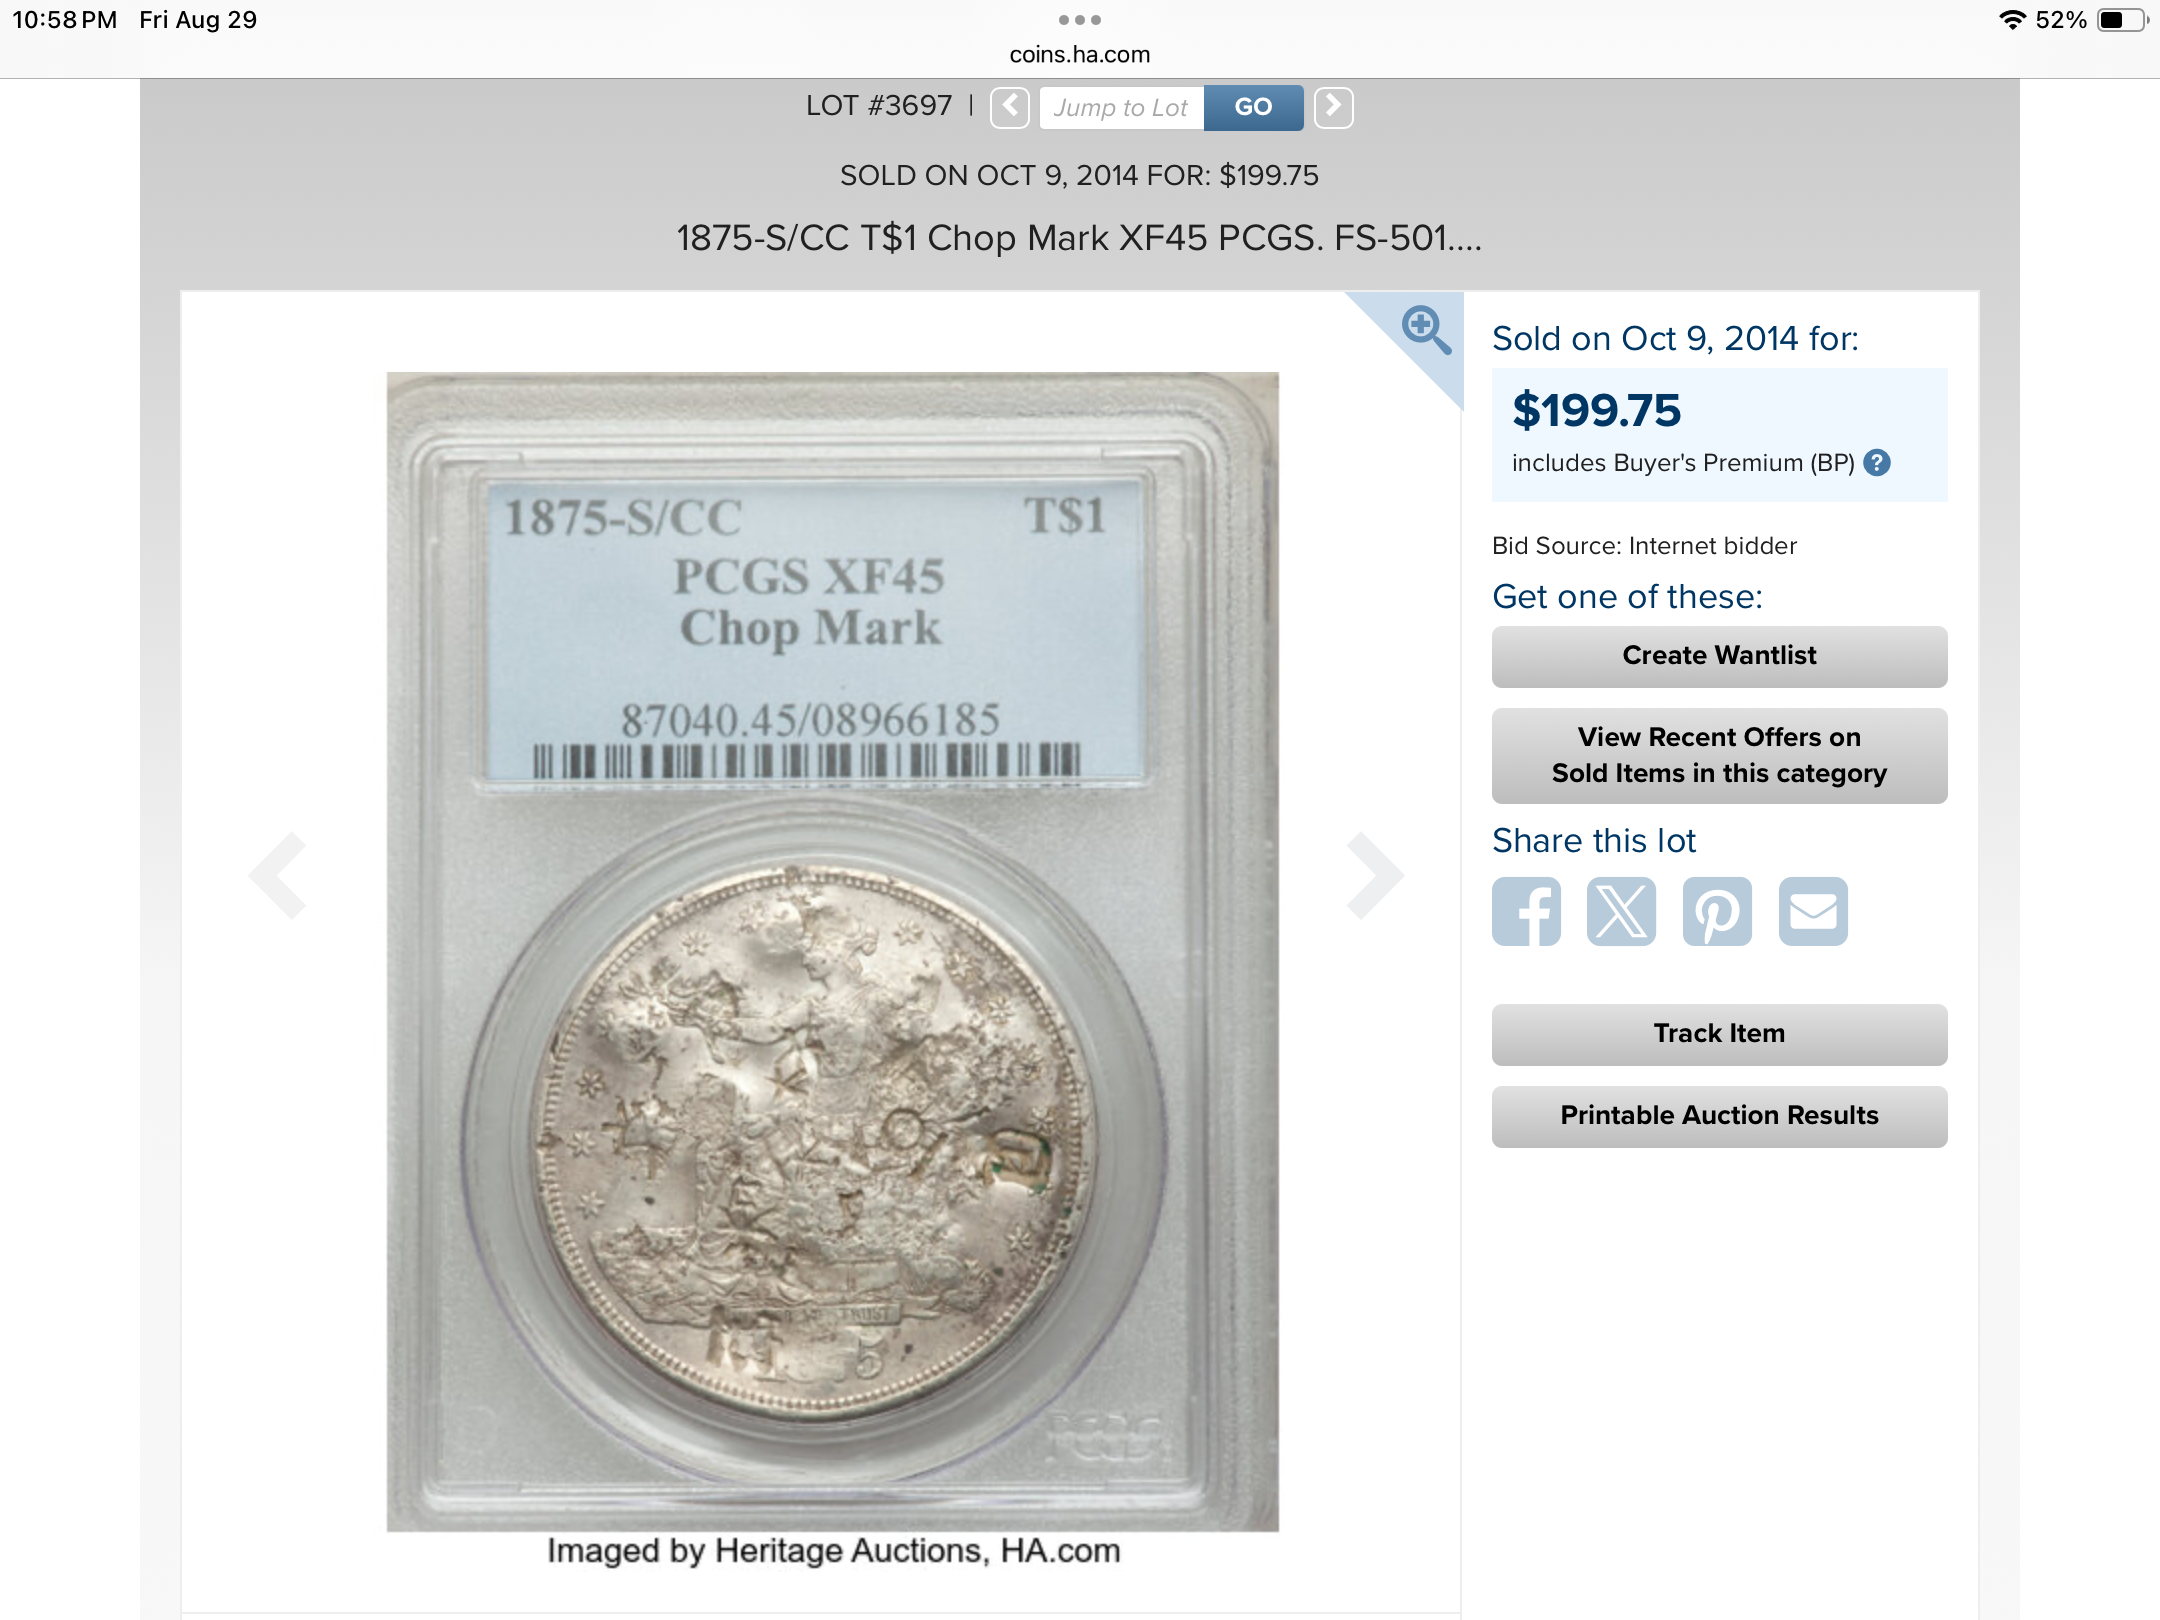Viewport: 2160px width, 1620px height.
Task: Share this lot on Facebook
Action: pos(1526,911)
